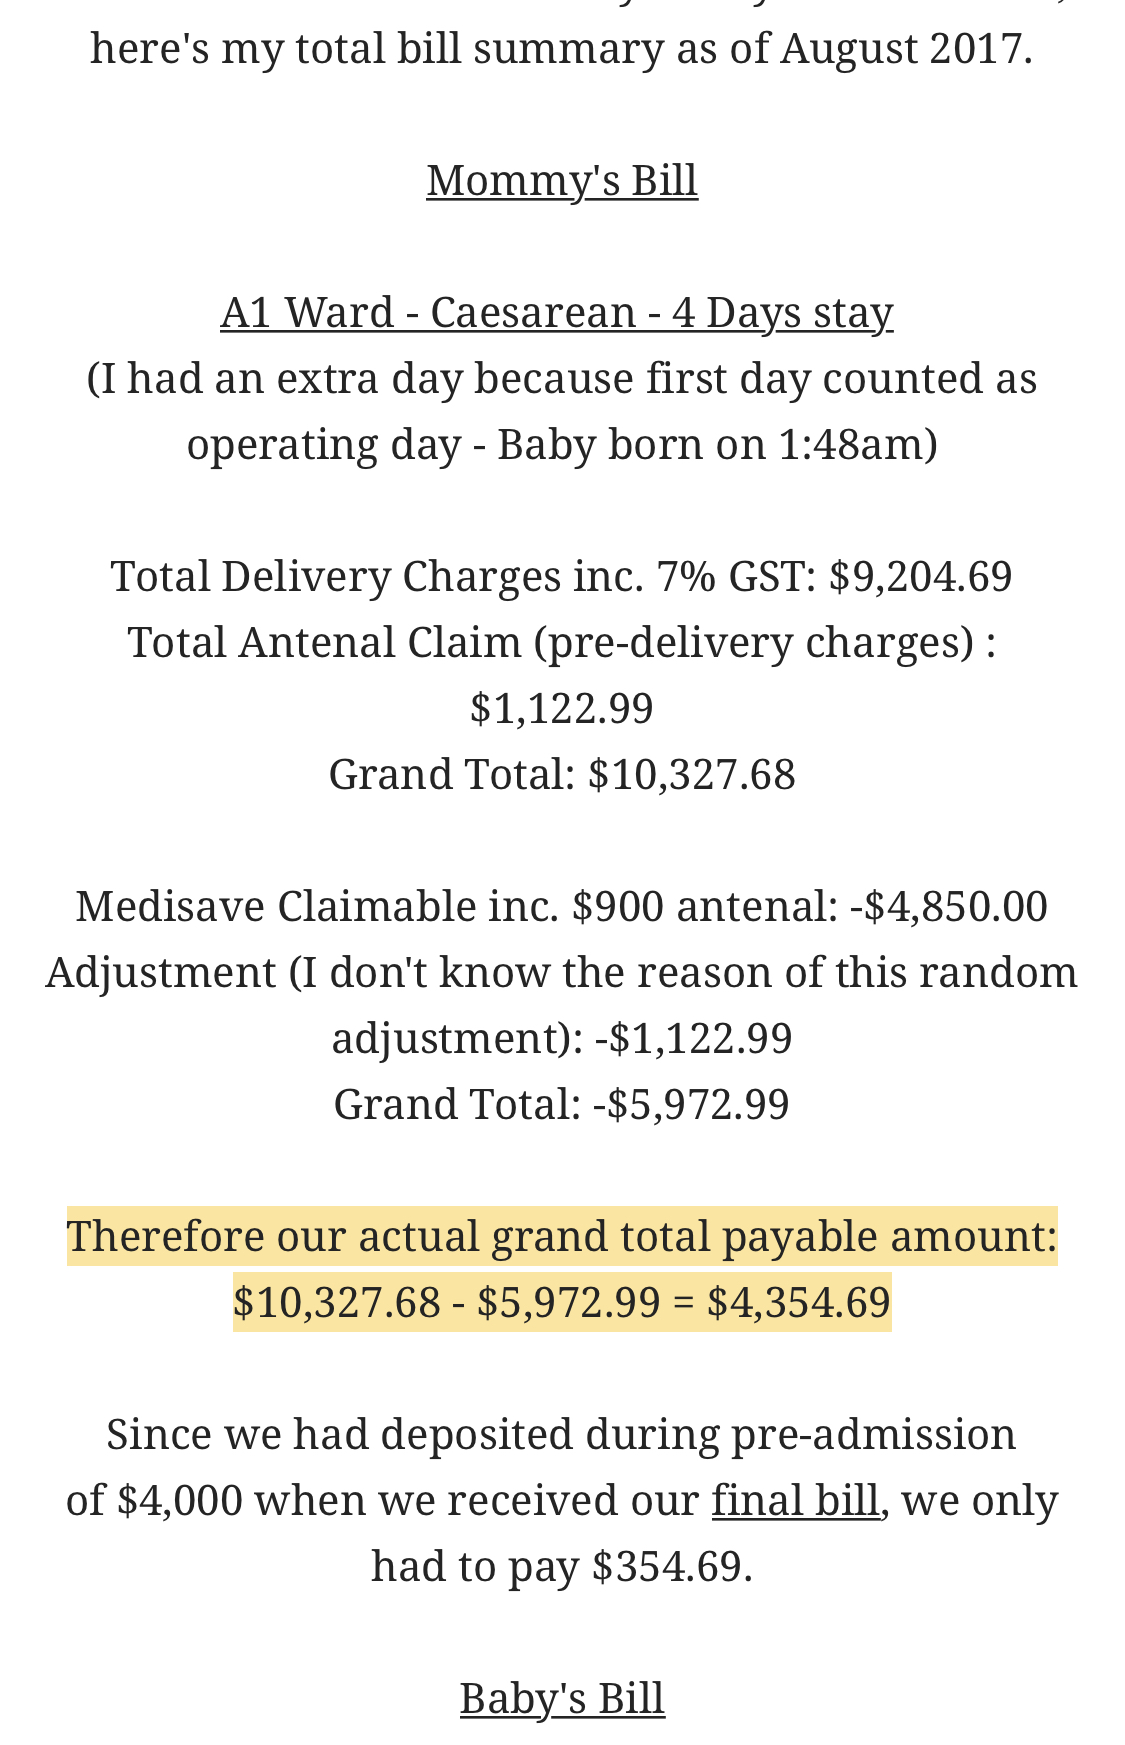Click the 'had to pay $354.69.' text
Image resolution: width=1125 pixels, height=1745 pixels.
[562, 1566]
